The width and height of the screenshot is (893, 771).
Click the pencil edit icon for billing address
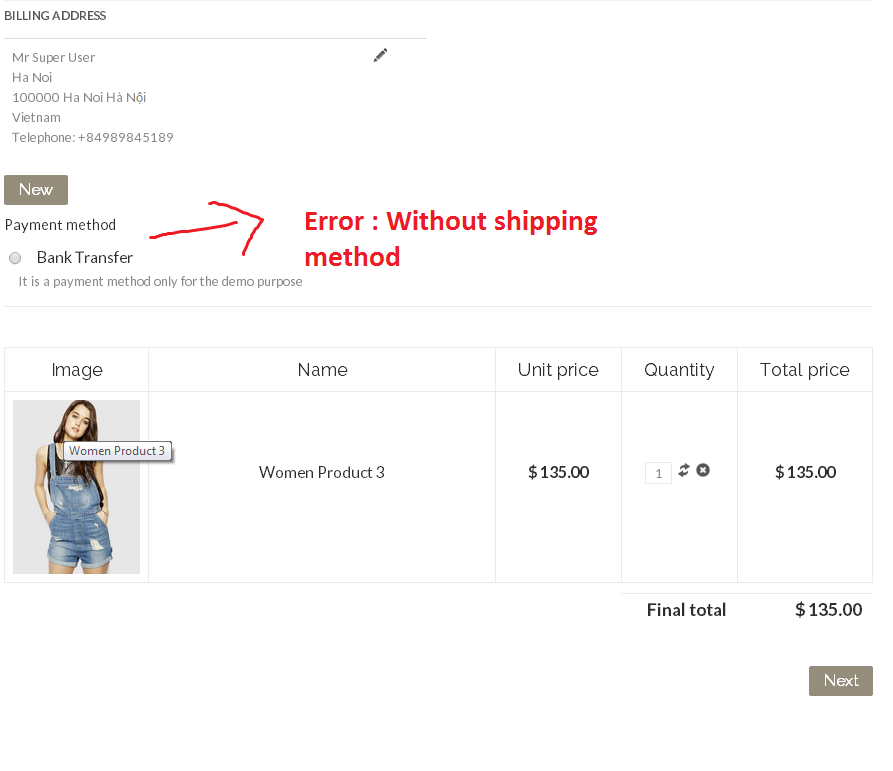click(x=380, y=56)
